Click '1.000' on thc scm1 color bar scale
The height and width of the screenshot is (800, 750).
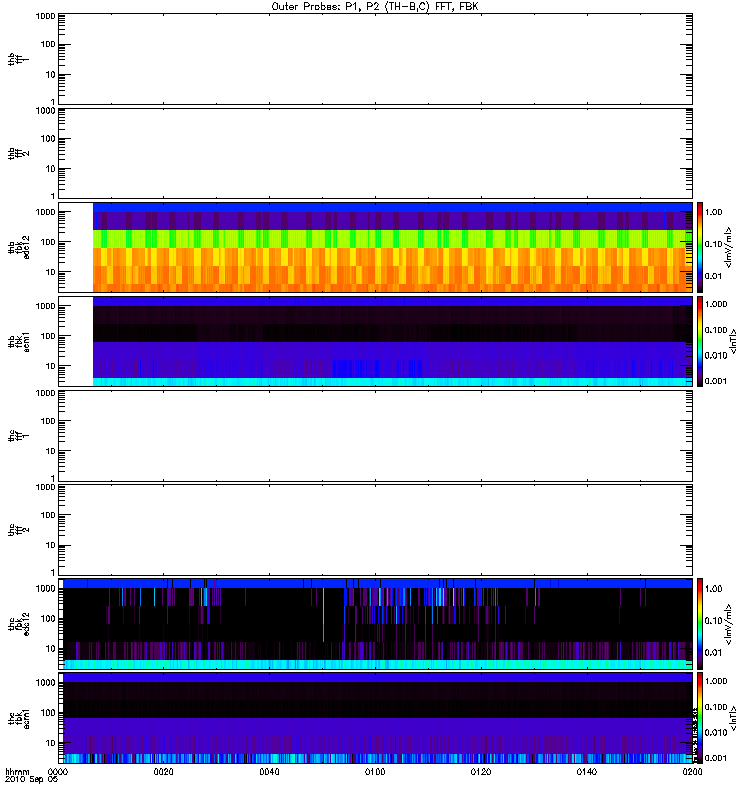(716, 681)
